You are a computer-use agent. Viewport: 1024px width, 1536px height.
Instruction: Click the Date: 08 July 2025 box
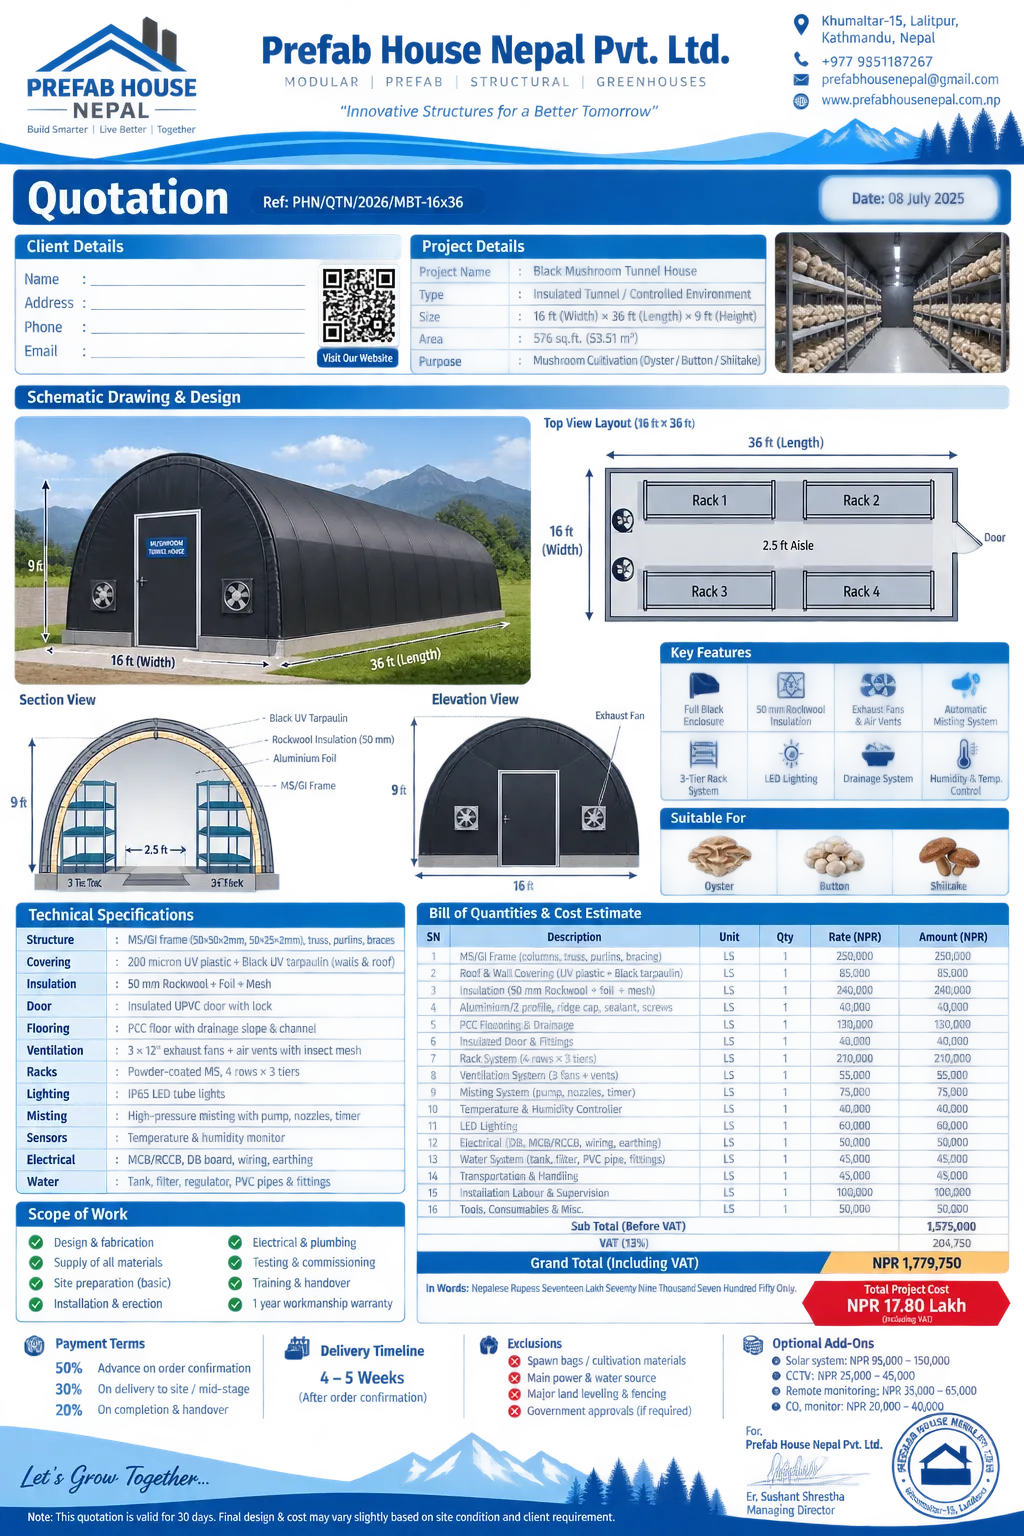908,198
